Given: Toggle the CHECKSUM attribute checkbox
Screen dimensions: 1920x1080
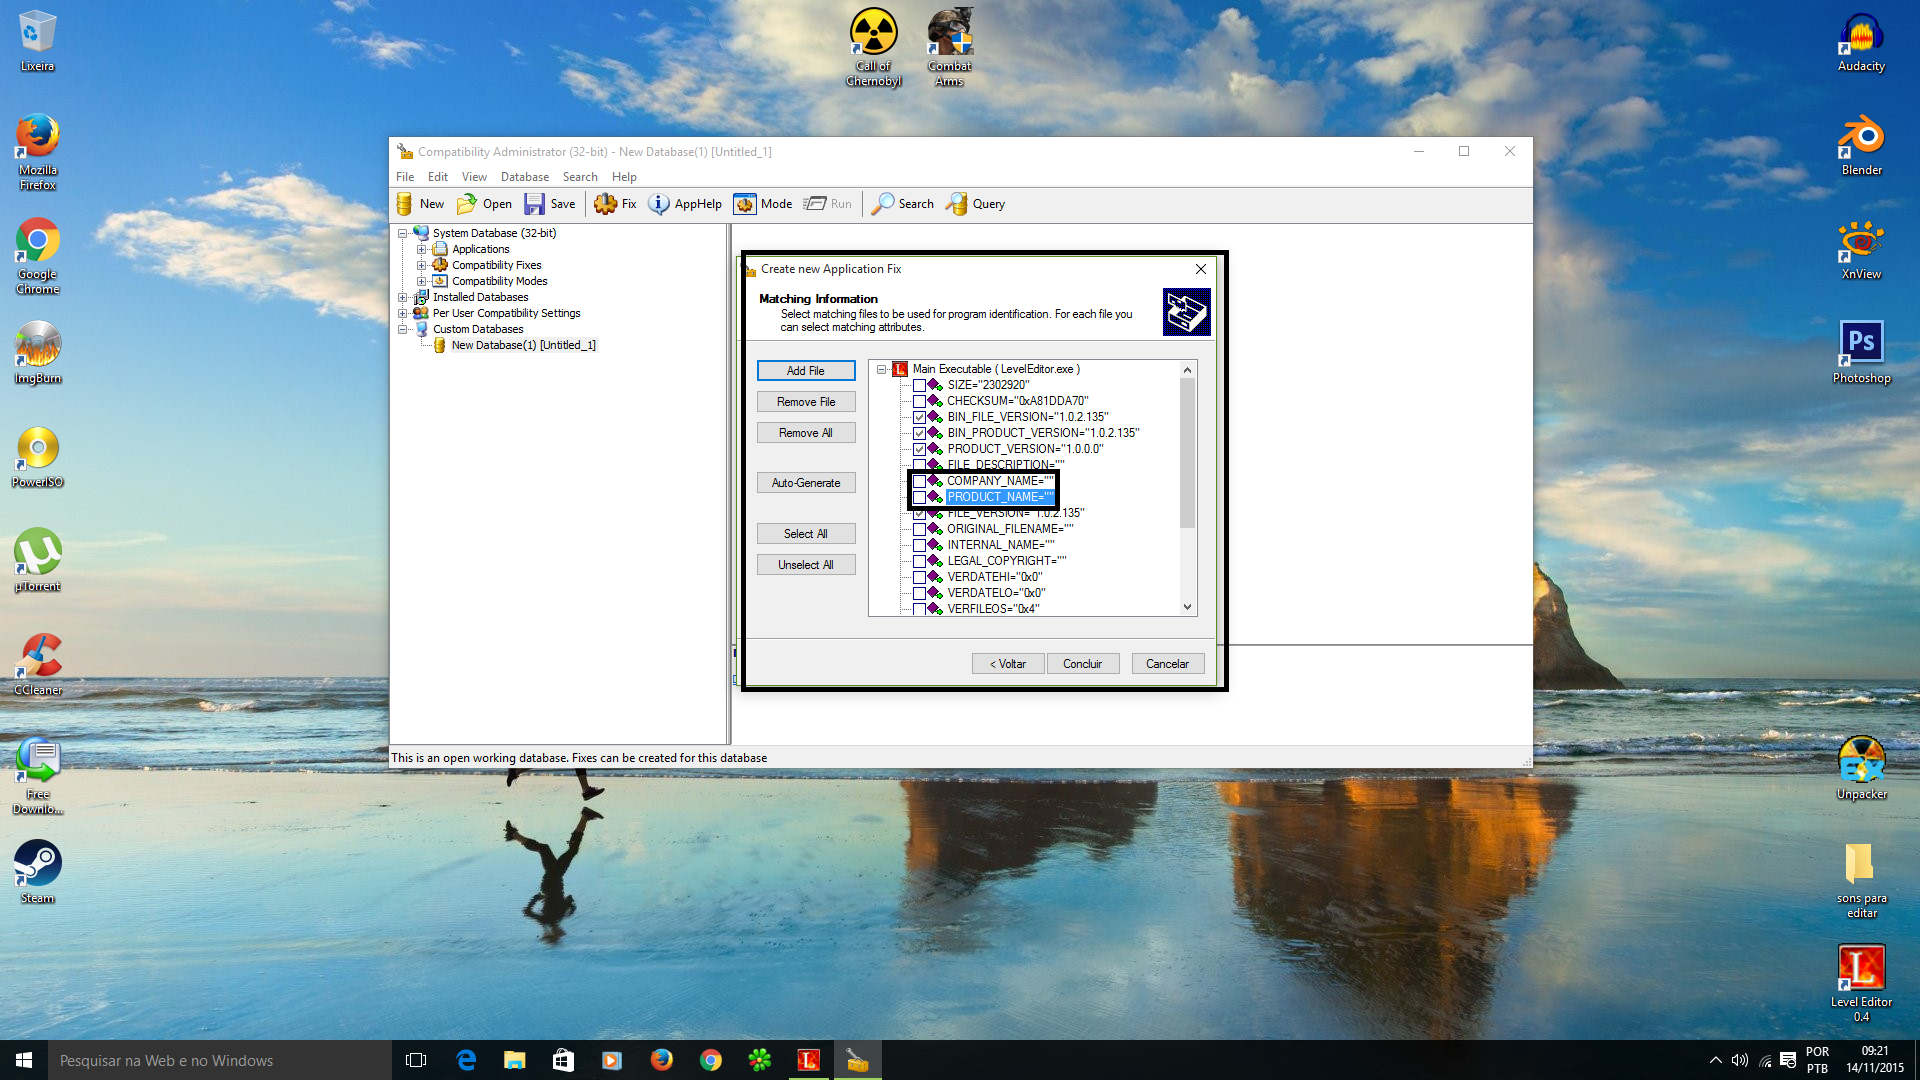Looking at the screenshot, I should click(919, 401).
